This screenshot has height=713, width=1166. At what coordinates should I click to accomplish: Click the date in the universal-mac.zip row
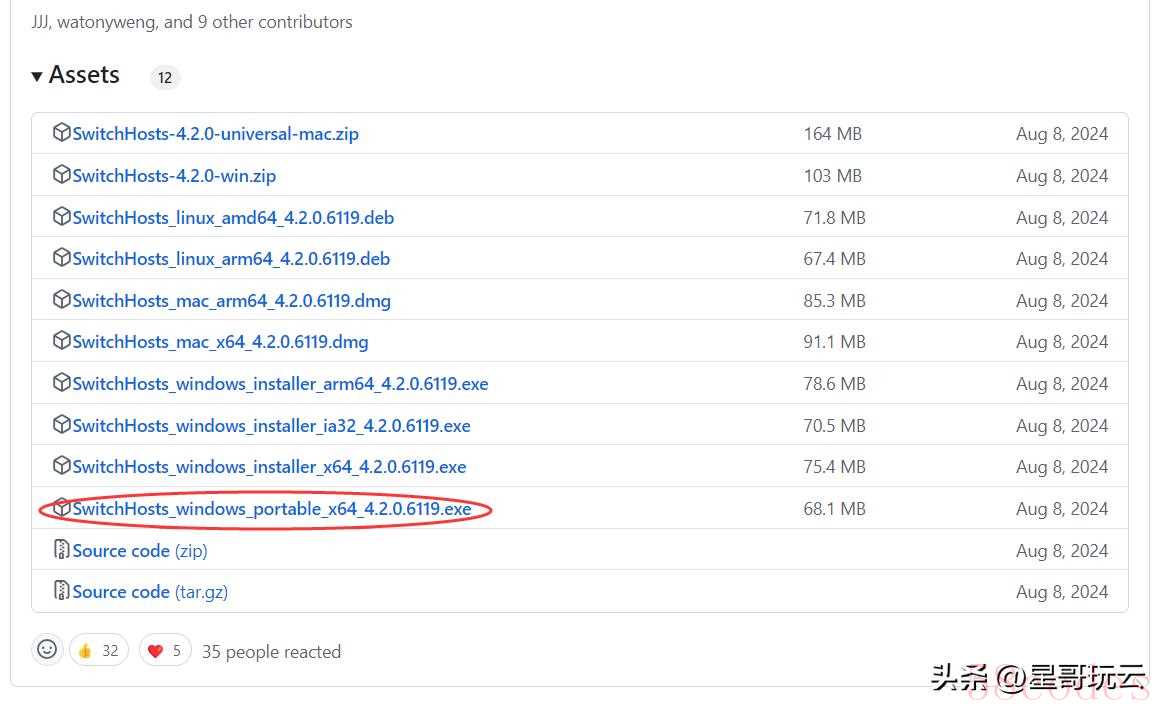(1062, 134)
